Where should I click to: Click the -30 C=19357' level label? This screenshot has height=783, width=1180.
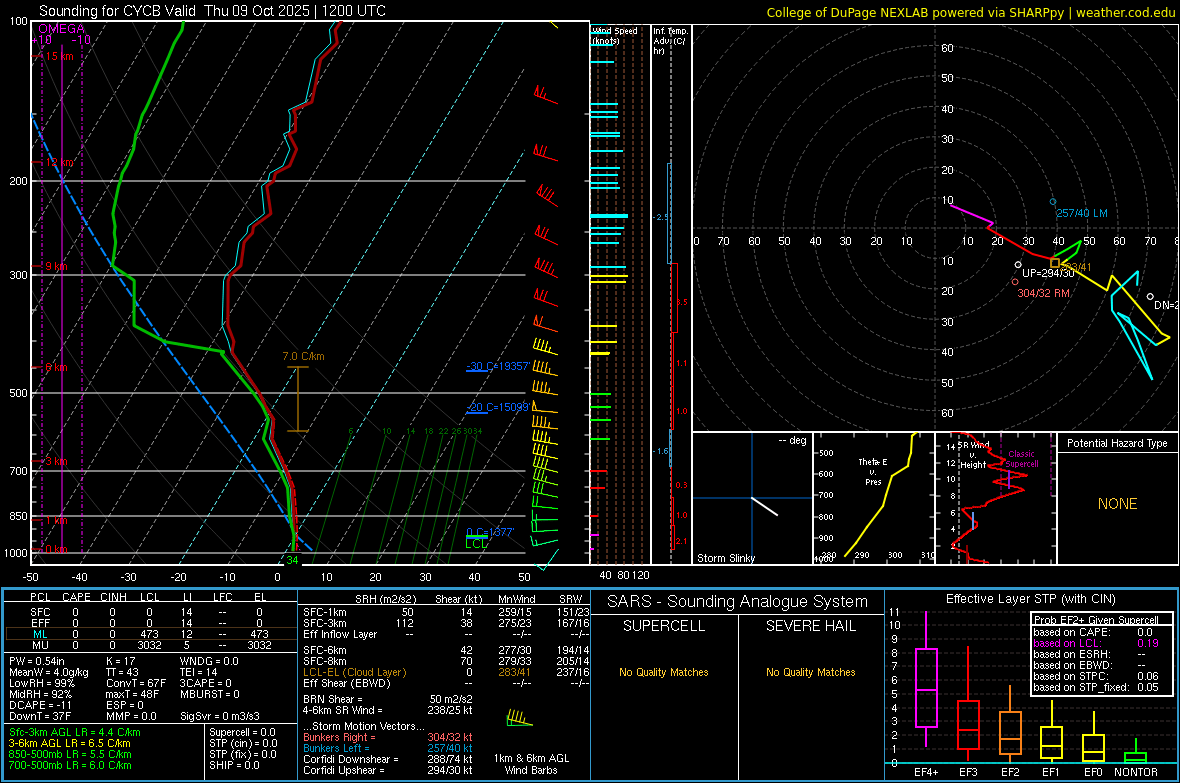click(x=498, y=367)
